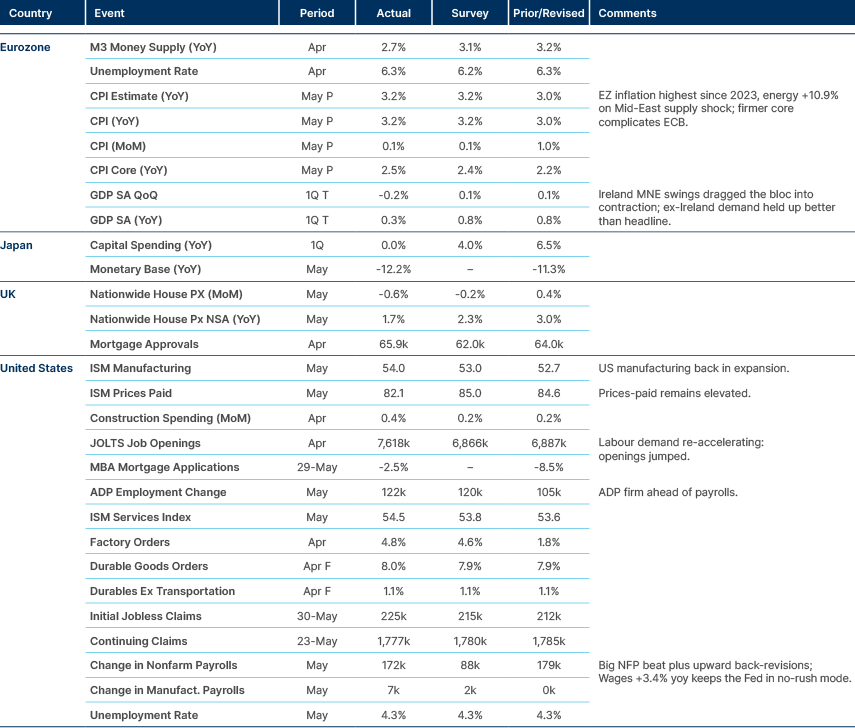The height and width of the screenshot is (728, 855).
Task: Select the GDP SA QoQ event
Action: [x=124, y=195]
